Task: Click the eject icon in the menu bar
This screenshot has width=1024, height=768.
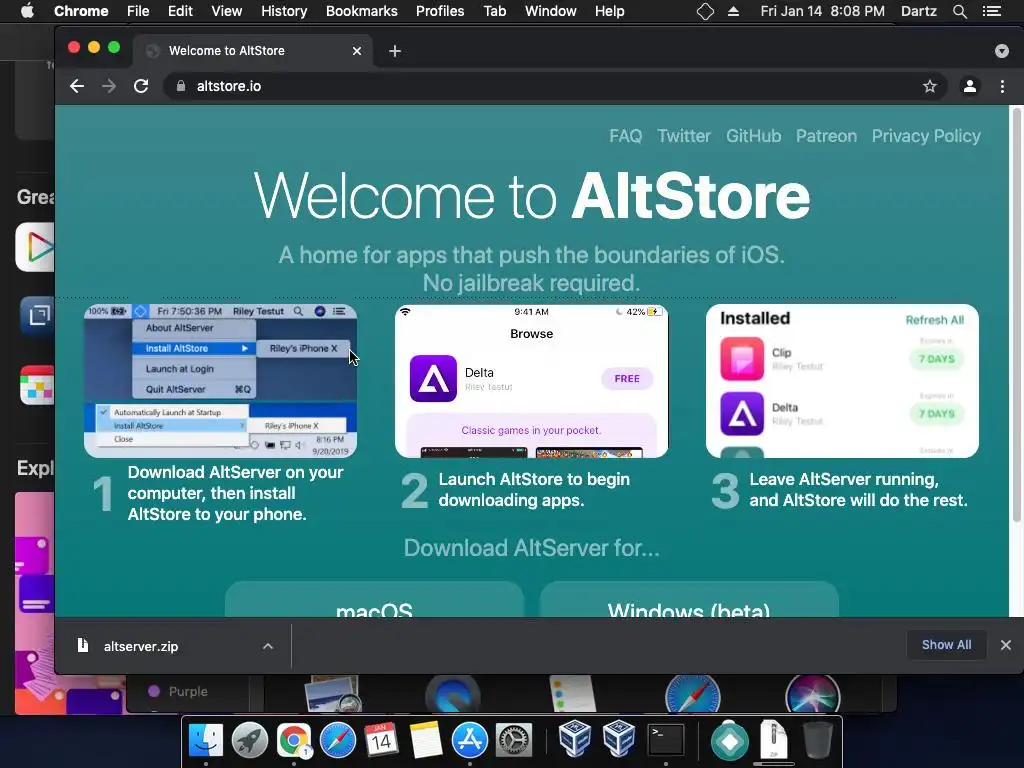Action: 733,11
